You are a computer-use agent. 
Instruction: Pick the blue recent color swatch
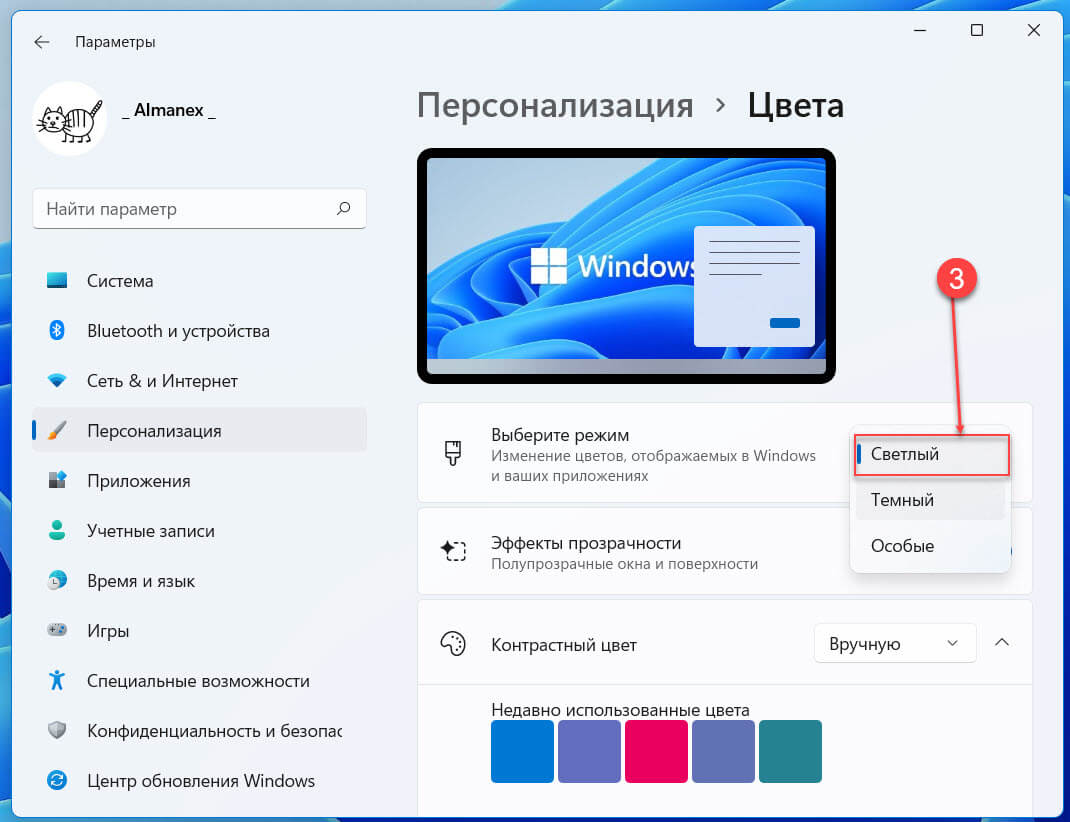(522, 751)
